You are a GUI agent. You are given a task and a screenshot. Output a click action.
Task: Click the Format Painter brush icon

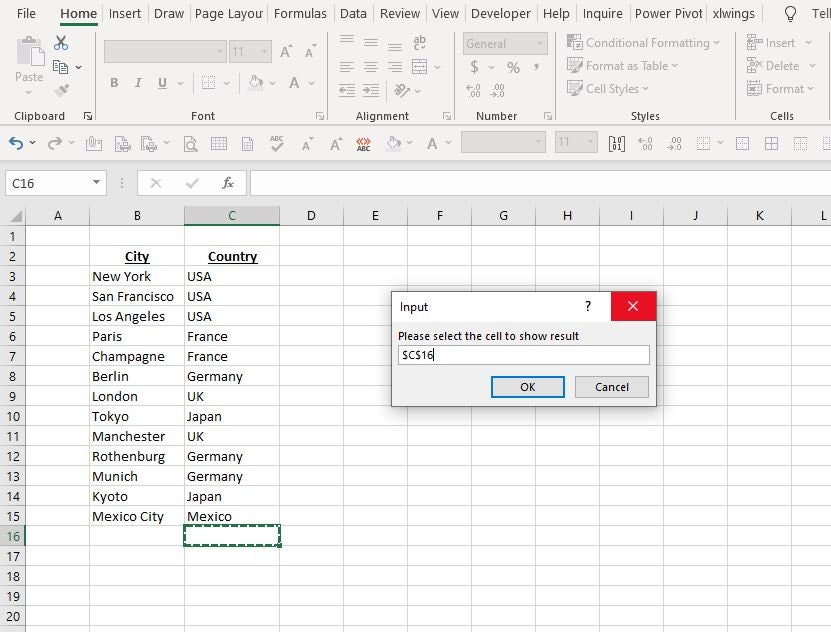coord(61,91)
